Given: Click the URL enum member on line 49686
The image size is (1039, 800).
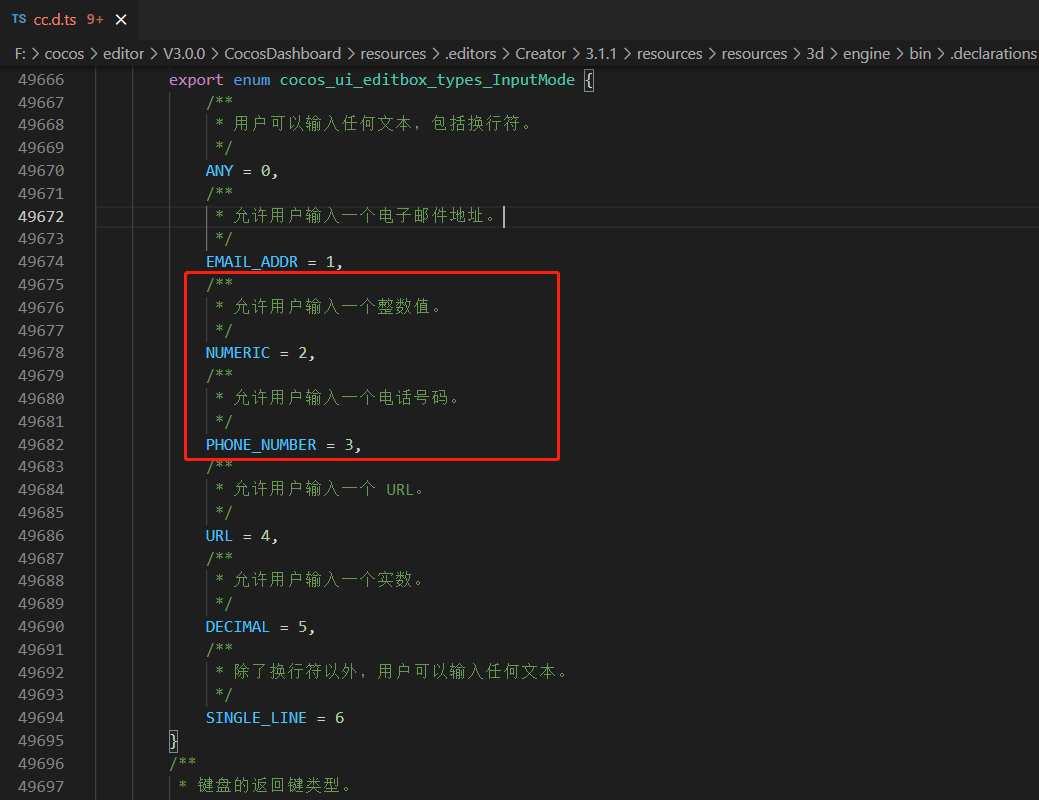Looking at the screenshot, I should coord(219,536).
